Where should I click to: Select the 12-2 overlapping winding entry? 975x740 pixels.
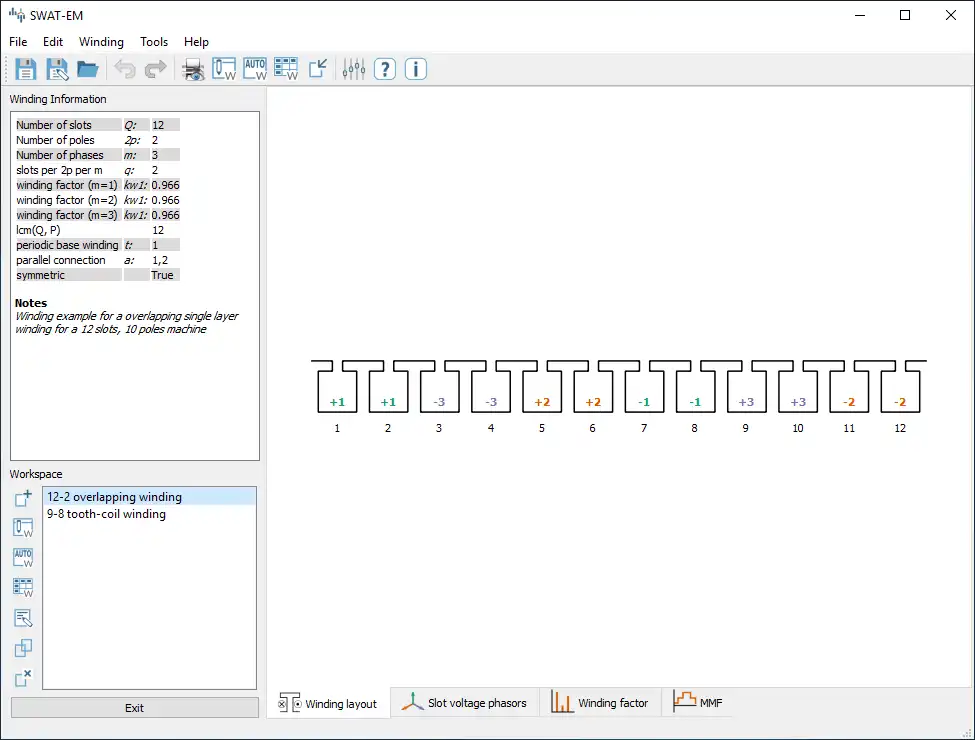coord(114,497)
